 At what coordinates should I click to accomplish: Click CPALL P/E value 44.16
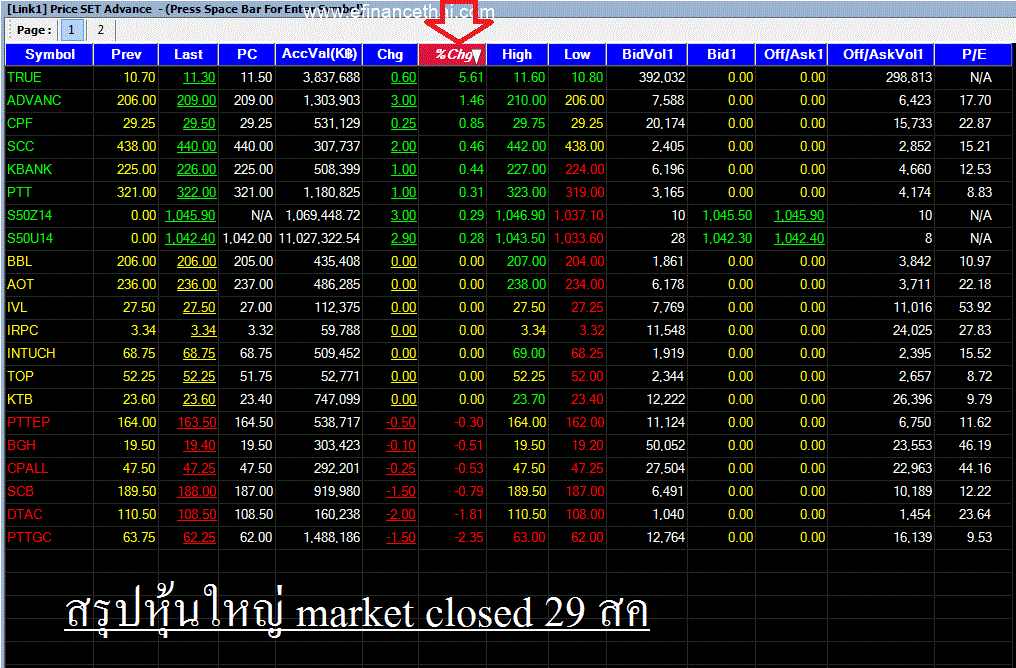(x=975, y=468)
